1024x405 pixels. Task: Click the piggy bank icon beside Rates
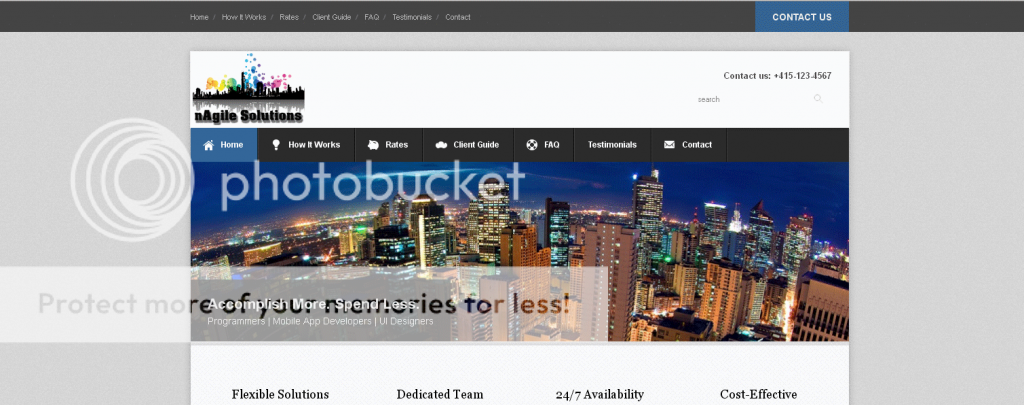373,145
